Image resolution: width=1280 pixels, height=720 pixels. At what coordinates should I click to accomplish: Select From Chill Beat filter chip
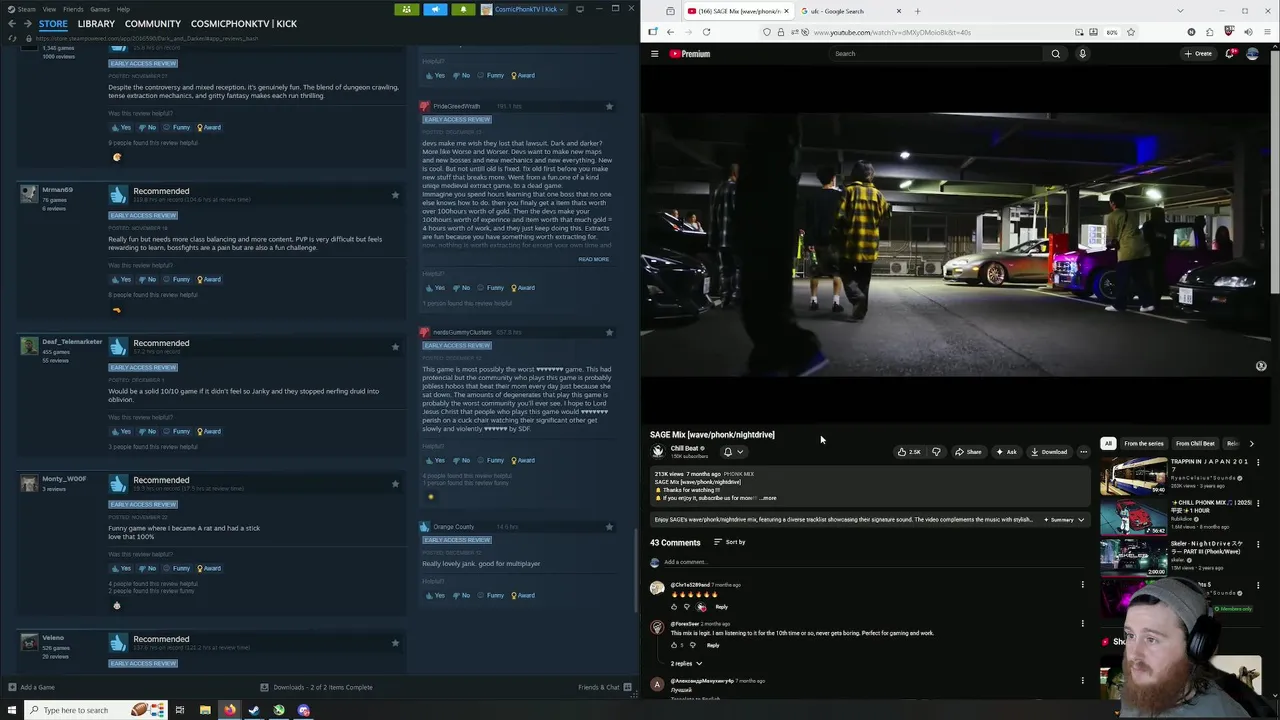point(1195,443)
